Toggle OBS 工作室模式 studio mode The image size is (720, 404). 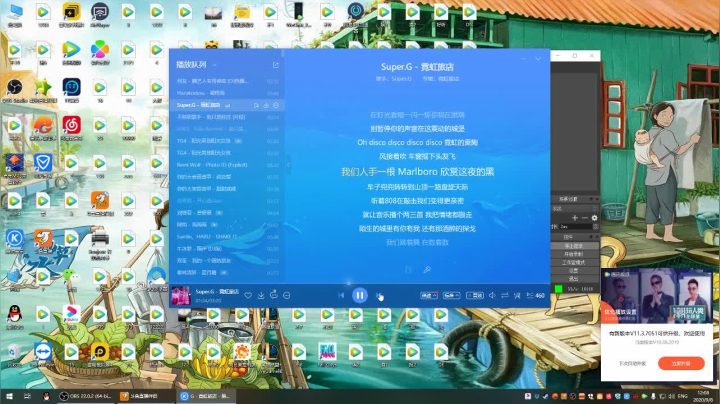tap(575, 263)
